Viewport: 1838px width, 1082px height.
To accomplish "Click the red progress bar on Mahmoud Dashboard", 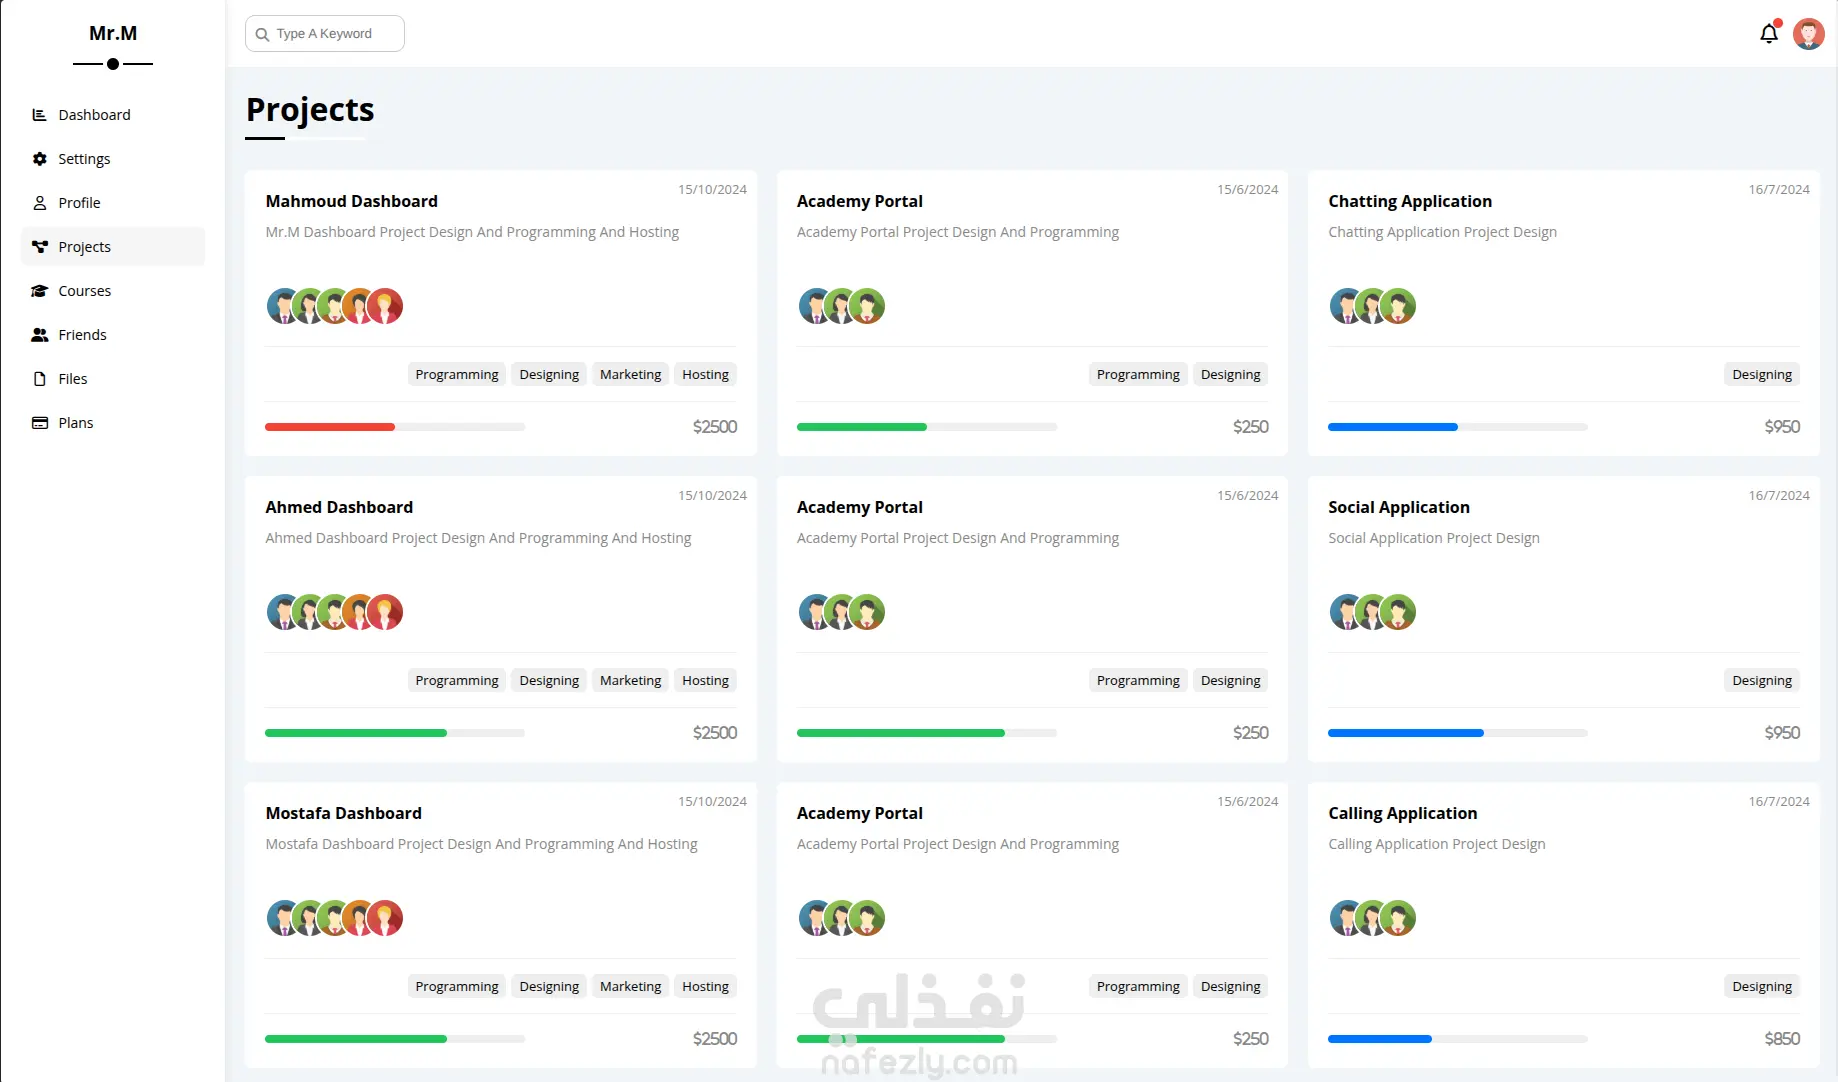I will pyautogui.click(x=330, y=427).
